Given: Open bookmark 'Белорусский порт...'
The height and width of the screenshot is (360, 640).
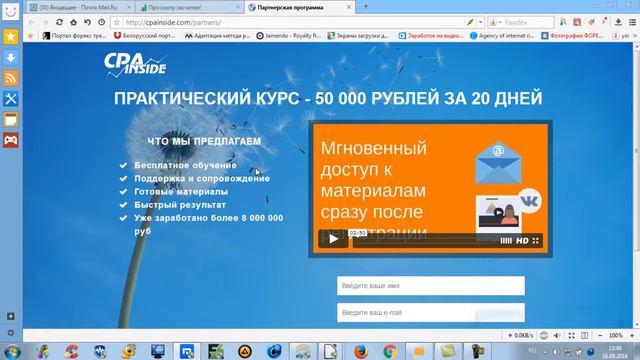Looking at the screenshot, I should [144, 36].
